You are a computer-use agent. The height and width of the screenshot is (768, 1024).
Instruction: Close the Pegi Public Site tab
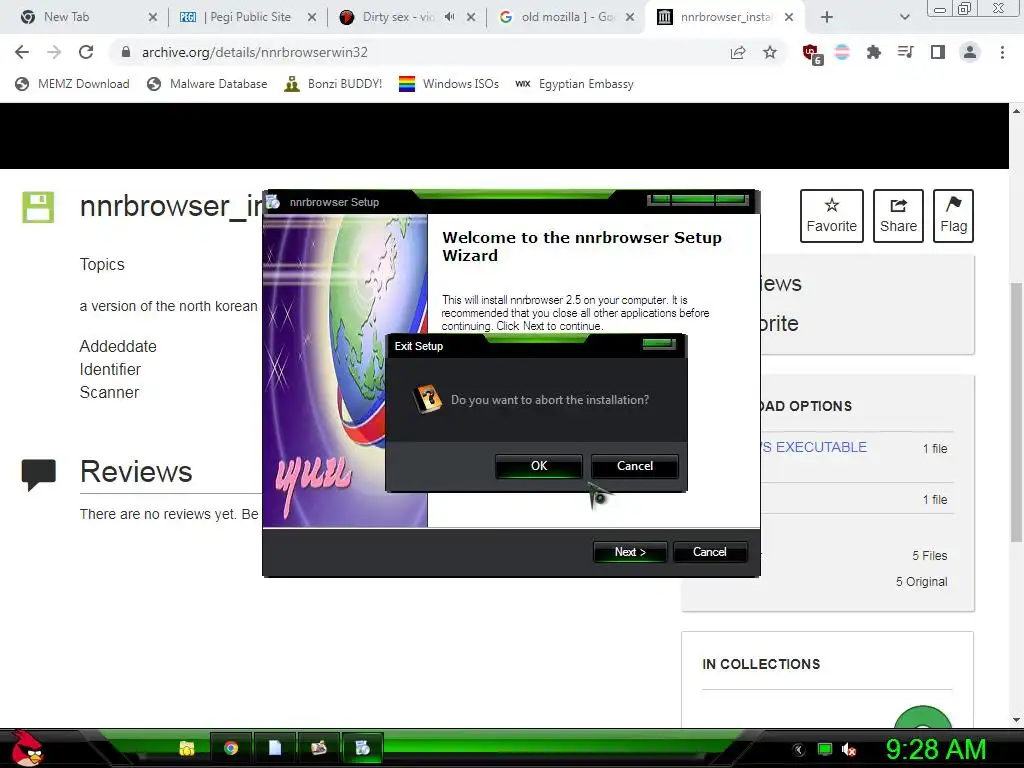coord(312,17)
